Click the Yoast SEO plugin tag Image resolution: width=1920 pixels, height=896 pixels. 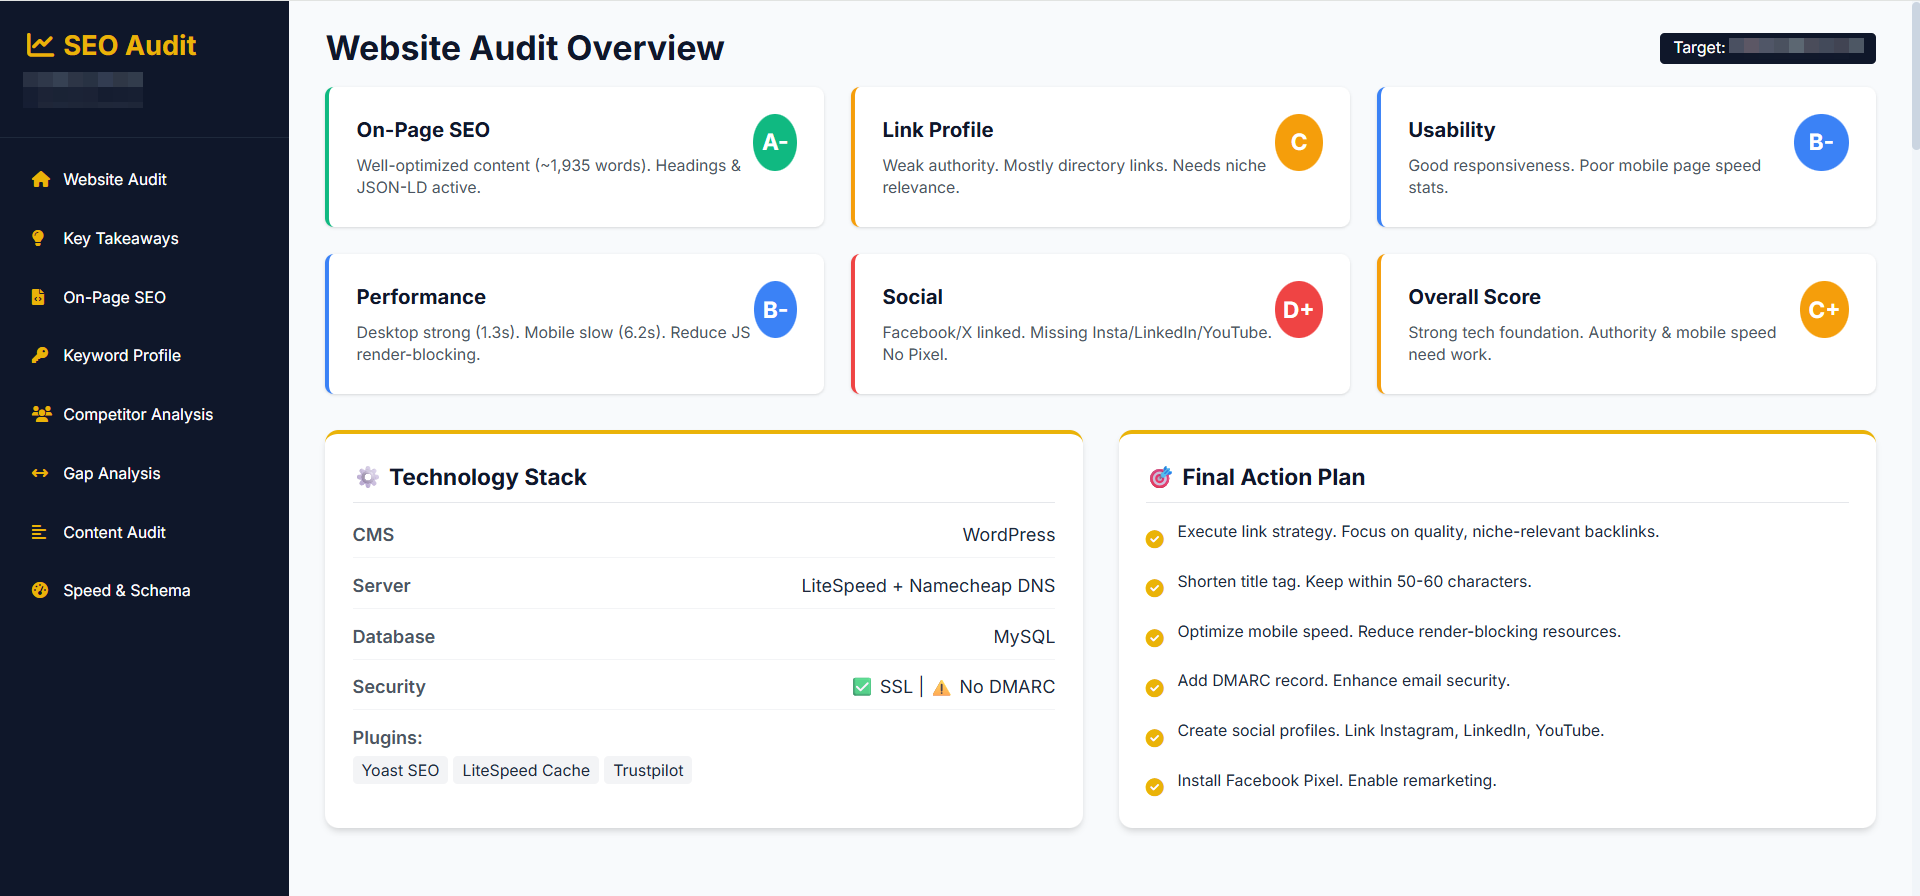400,770
